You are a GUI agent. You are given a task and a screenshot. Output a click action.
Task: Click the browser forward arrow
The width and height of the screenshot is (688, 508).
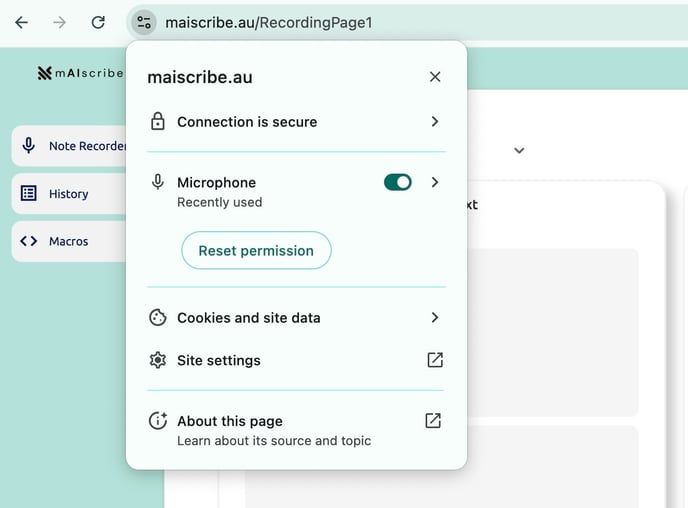click(x=59, y=22)
